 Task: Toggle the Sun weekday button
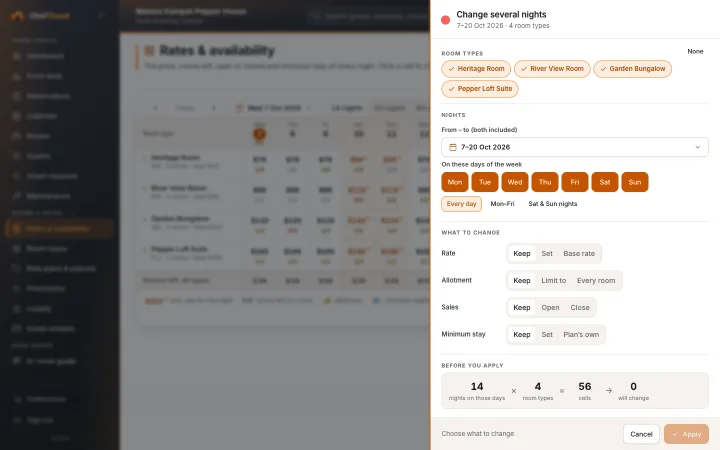point(635,182)
